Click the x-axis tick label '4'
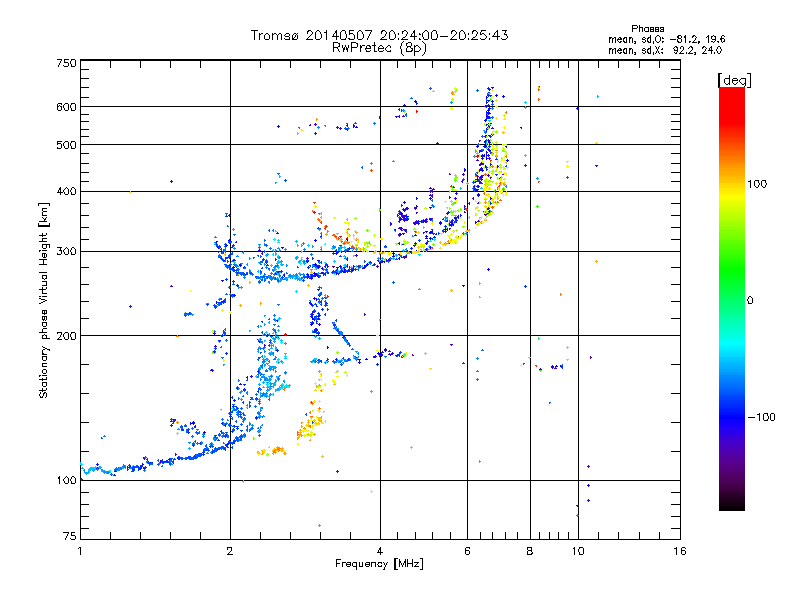800x600 pixels. [380, 551]
